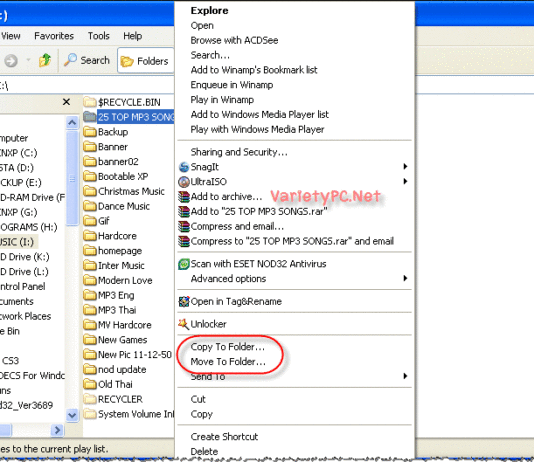The image size is (534, 462).
Task: Expand the SnagIt submenu arrow
Action: coord(405,166)
